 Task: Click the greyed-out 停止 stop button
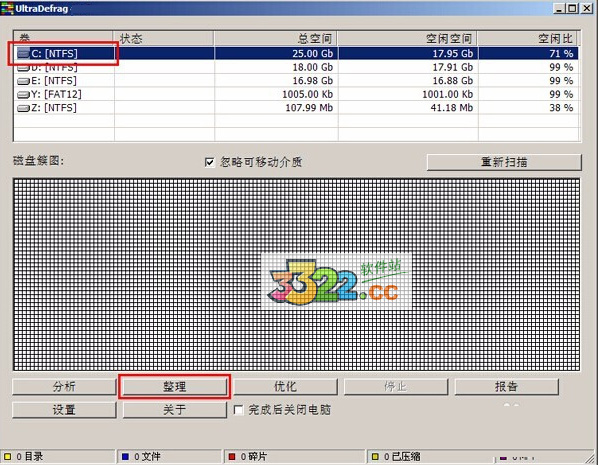click(x=396, y=387)
